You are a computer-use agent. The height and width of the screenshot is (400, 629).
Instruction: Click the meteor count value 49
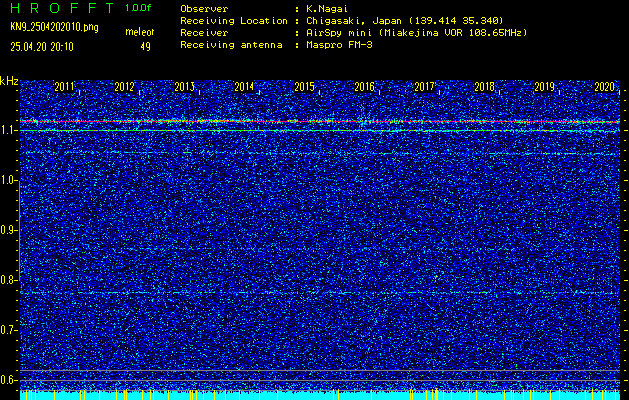(x=145, y=47)
